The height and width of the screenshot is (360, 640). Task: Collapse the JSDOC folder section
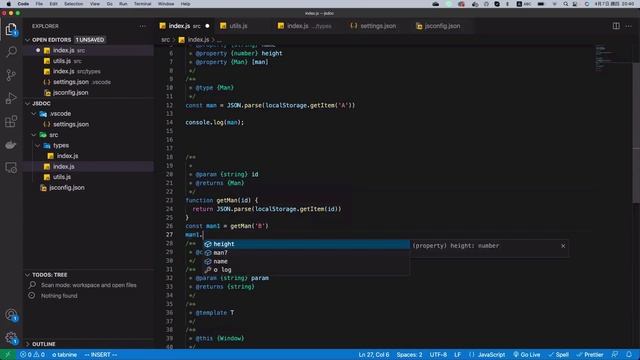[x=28, y=103]
